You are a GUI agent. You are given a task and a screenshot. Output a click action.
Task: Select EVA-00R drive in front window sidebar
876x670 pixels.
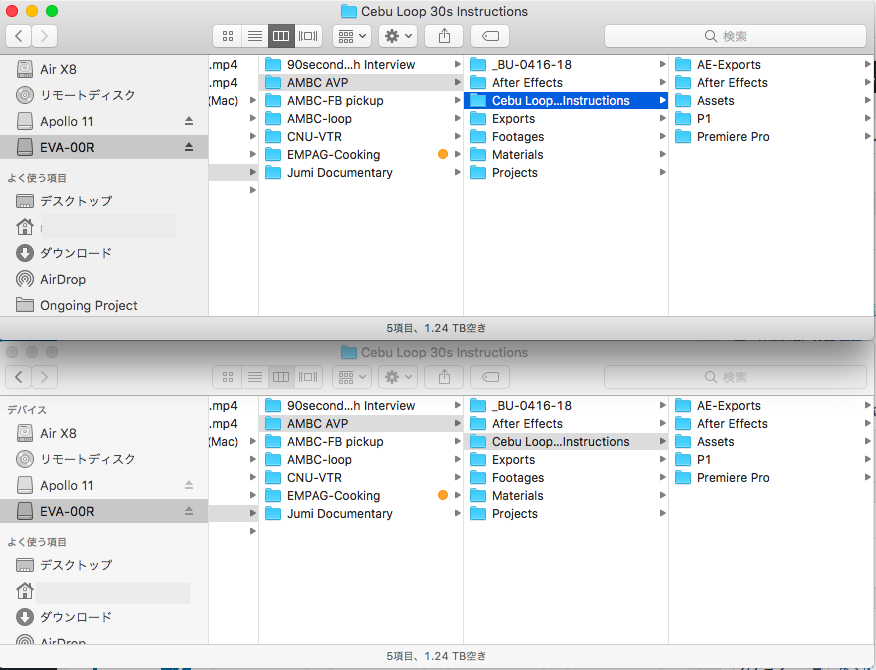[104, 148]
